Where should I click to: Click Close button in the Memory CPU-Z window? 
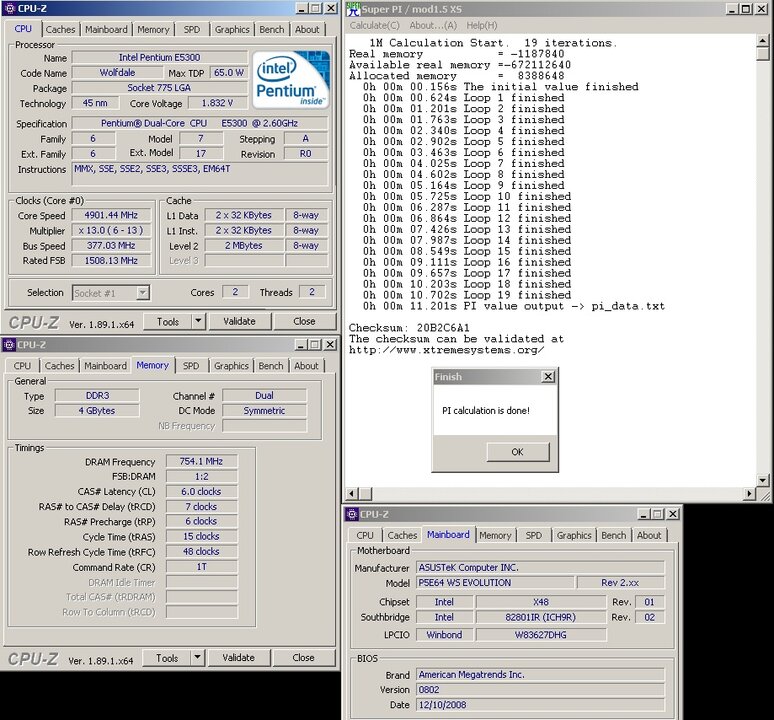pos(303,658)
